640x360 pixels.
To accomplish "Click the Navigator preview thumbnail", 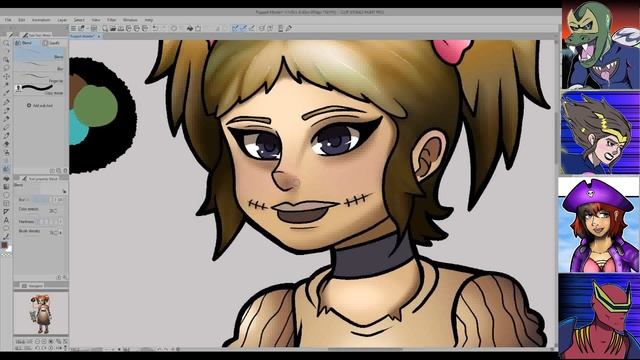I will pyautogui.click(x=41, y=313).
